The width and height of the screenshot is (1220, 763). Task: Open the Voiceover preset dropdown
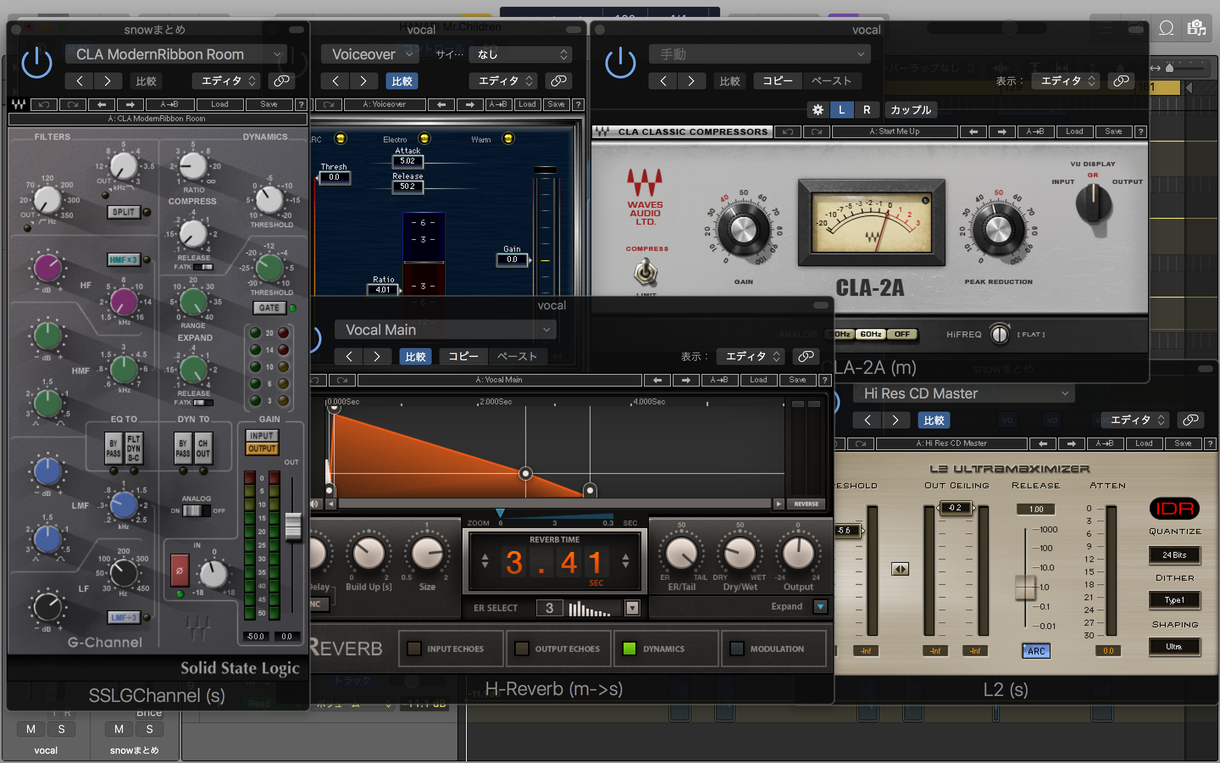371,54
